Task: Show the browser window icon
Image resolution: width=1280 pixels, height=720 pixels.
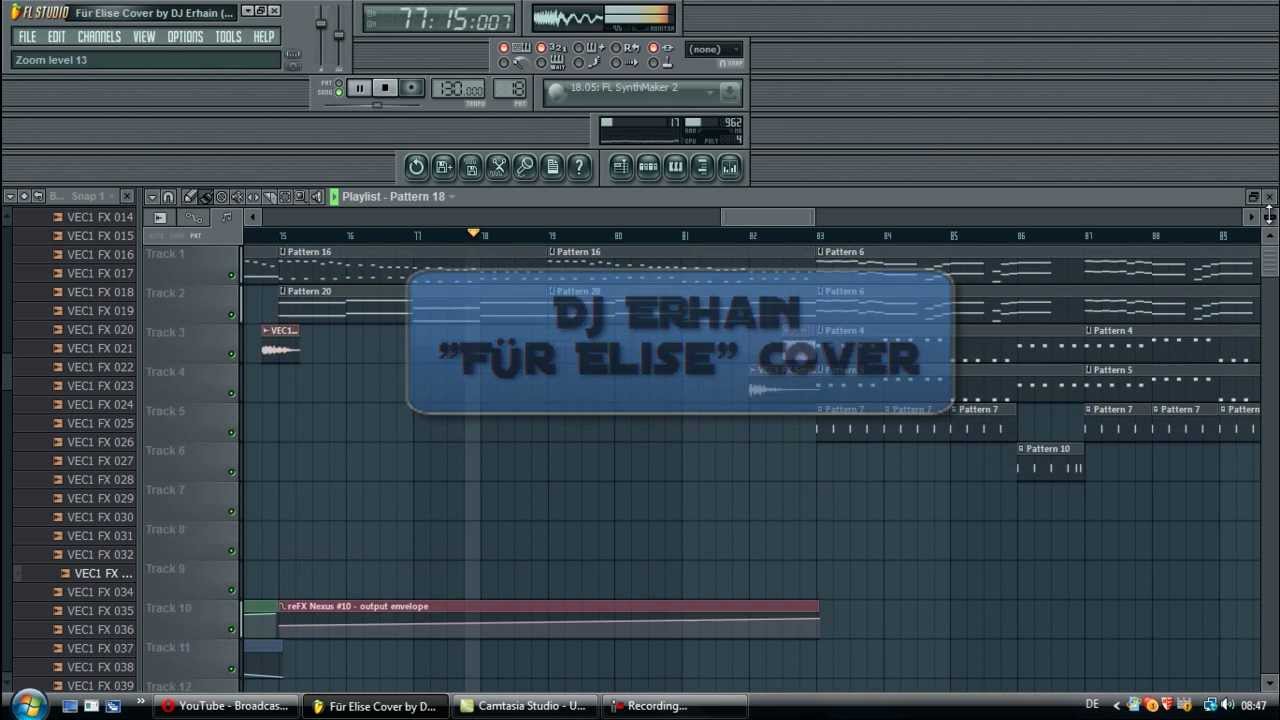Action: (702, 167)
